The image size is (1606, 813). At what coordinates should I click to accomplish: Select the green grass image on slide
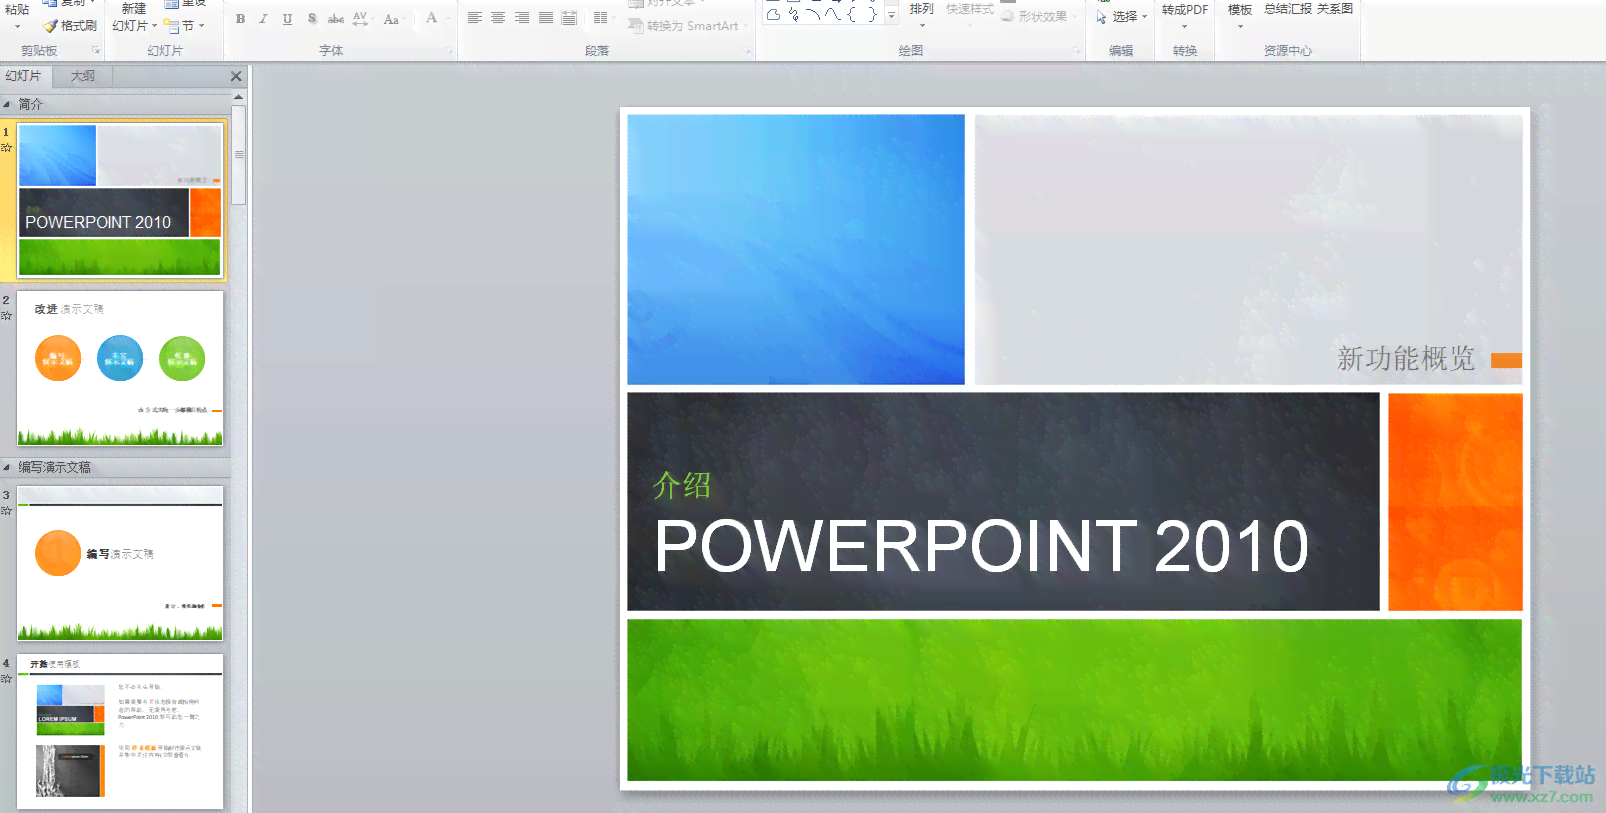pyautogui.click(x=1074, y=700)
